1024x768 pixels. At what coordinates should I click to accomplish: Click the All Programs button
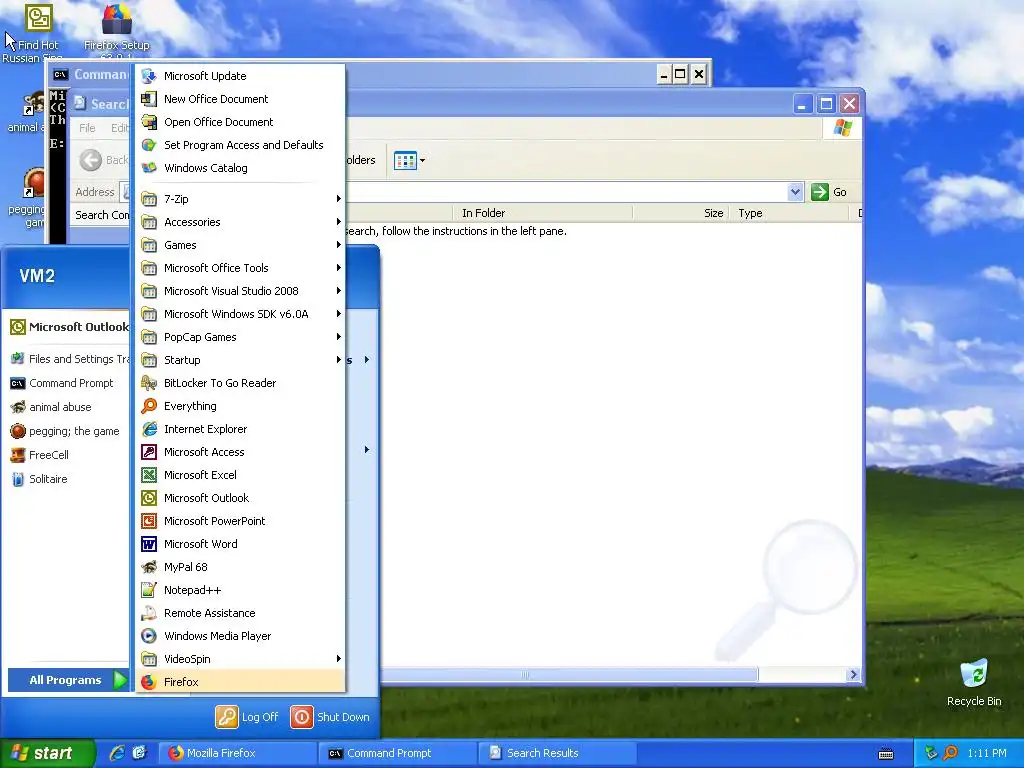[68, 680]
